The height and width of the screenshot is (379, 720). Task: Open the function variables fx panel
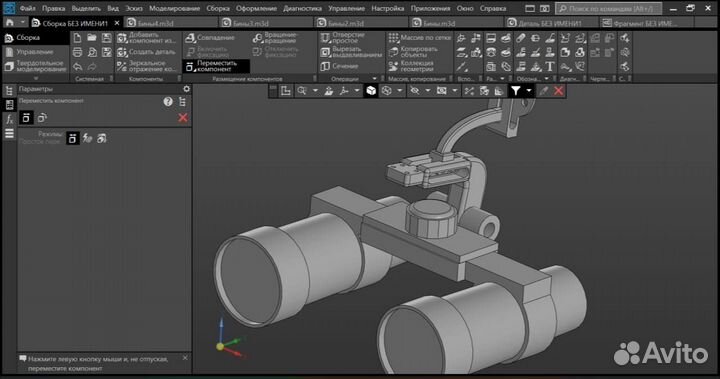9,119
